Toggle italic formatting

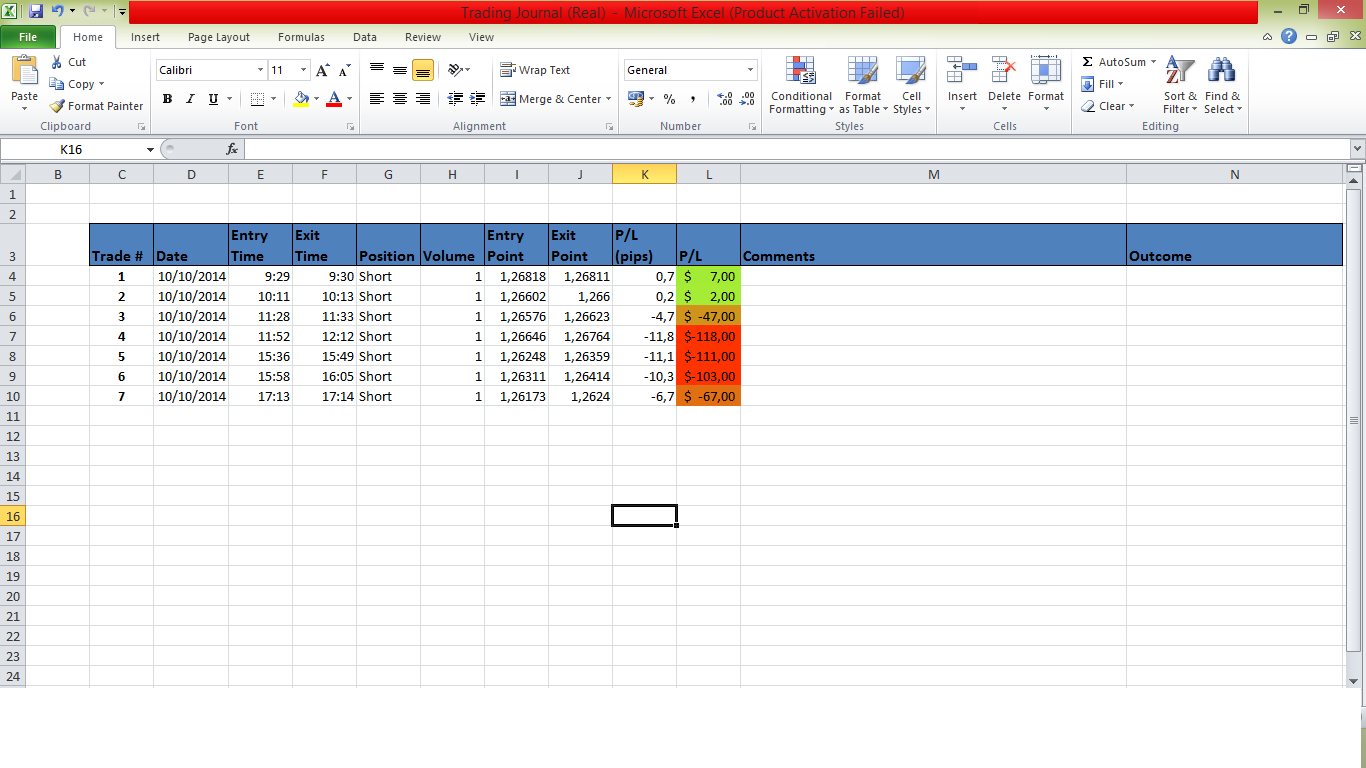(190, 99)
